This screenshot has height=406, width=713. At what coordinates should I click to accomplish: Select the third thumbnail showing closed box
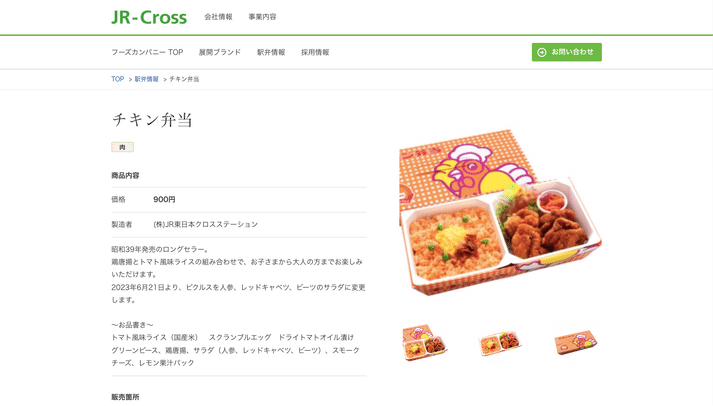click(x=575, y=343)
